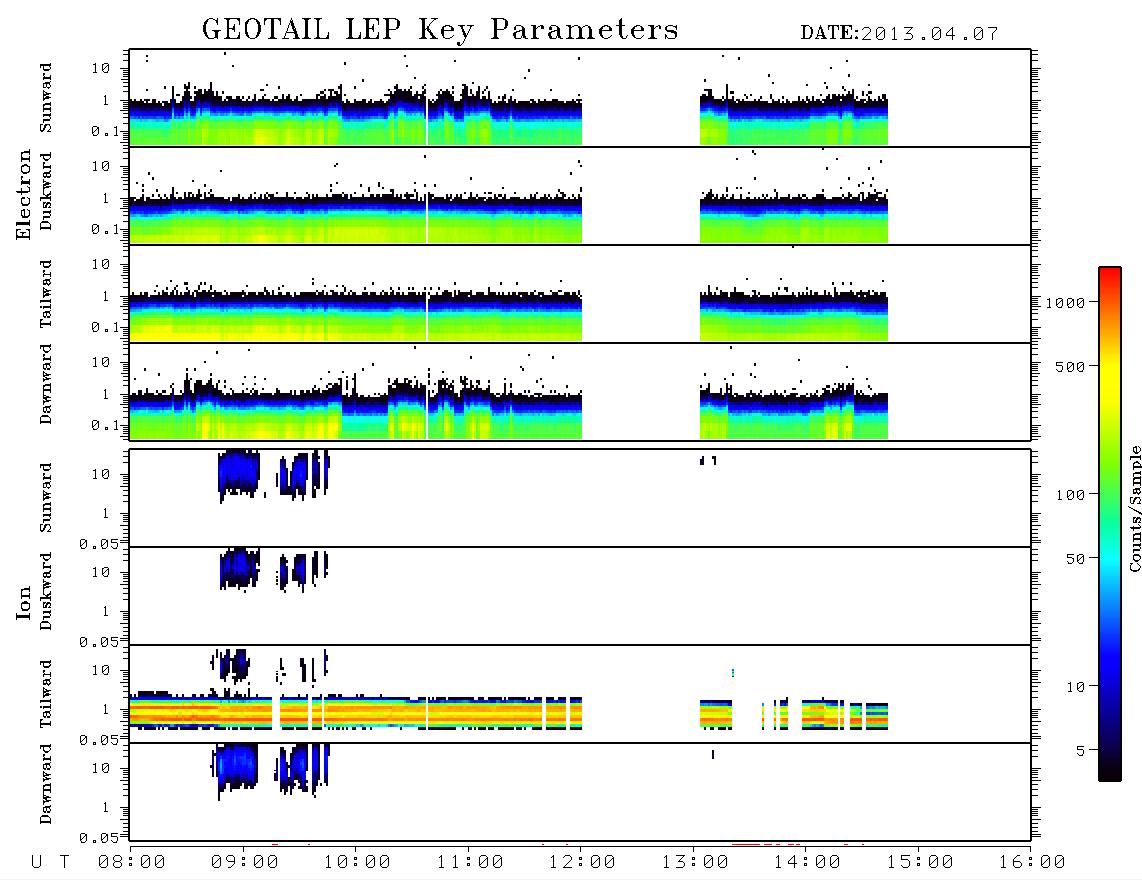
Task: Click the Ion Dawnward blue burst near 09:00
Action: (236, 768)
